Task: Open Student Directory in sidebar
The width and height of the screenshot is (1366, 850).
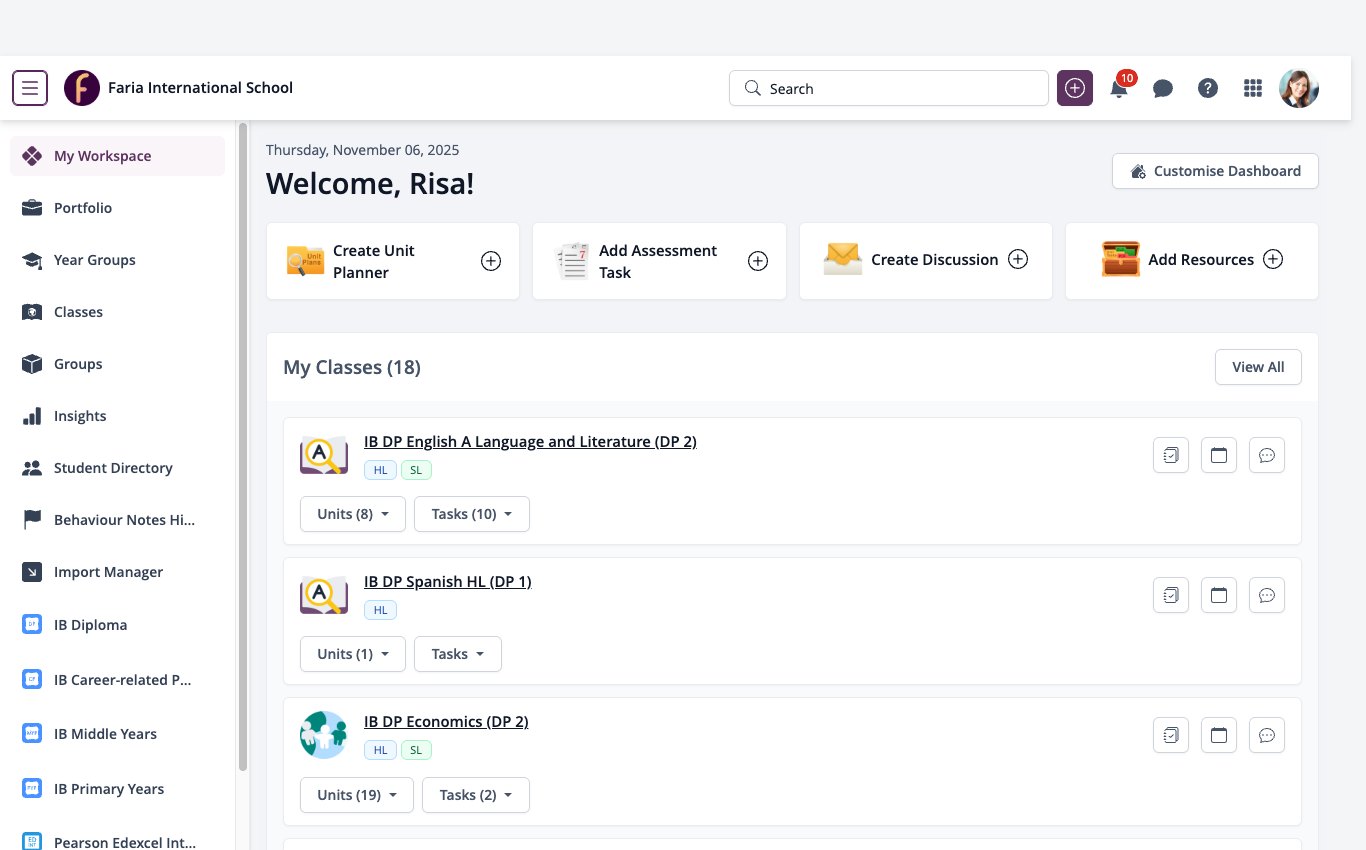Action: pyautogui.click(x=118, y=468)
